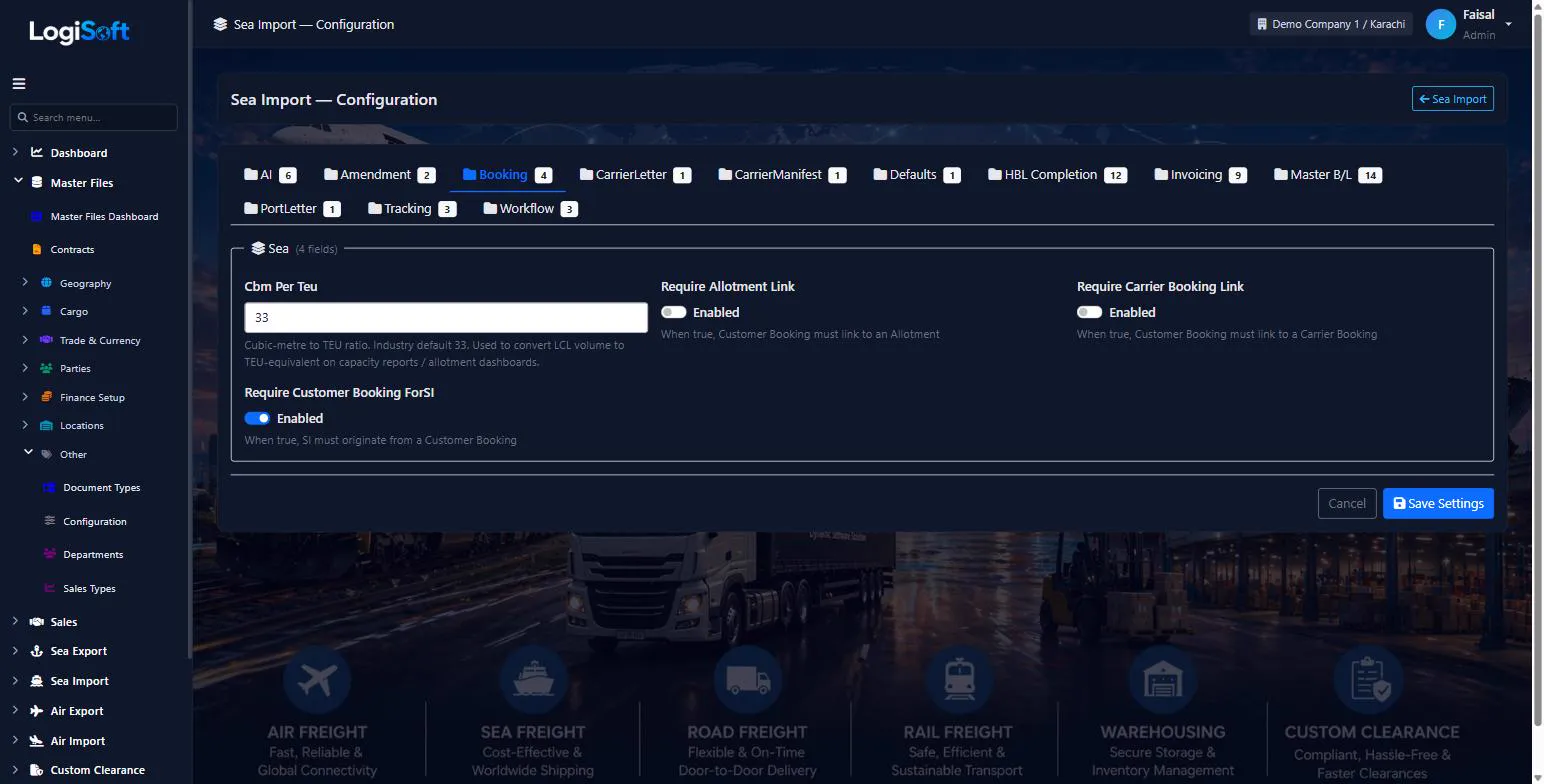Screen dimensions: 1544x784
Task: Expand the Finance Setup chevron
Action: 25,397
